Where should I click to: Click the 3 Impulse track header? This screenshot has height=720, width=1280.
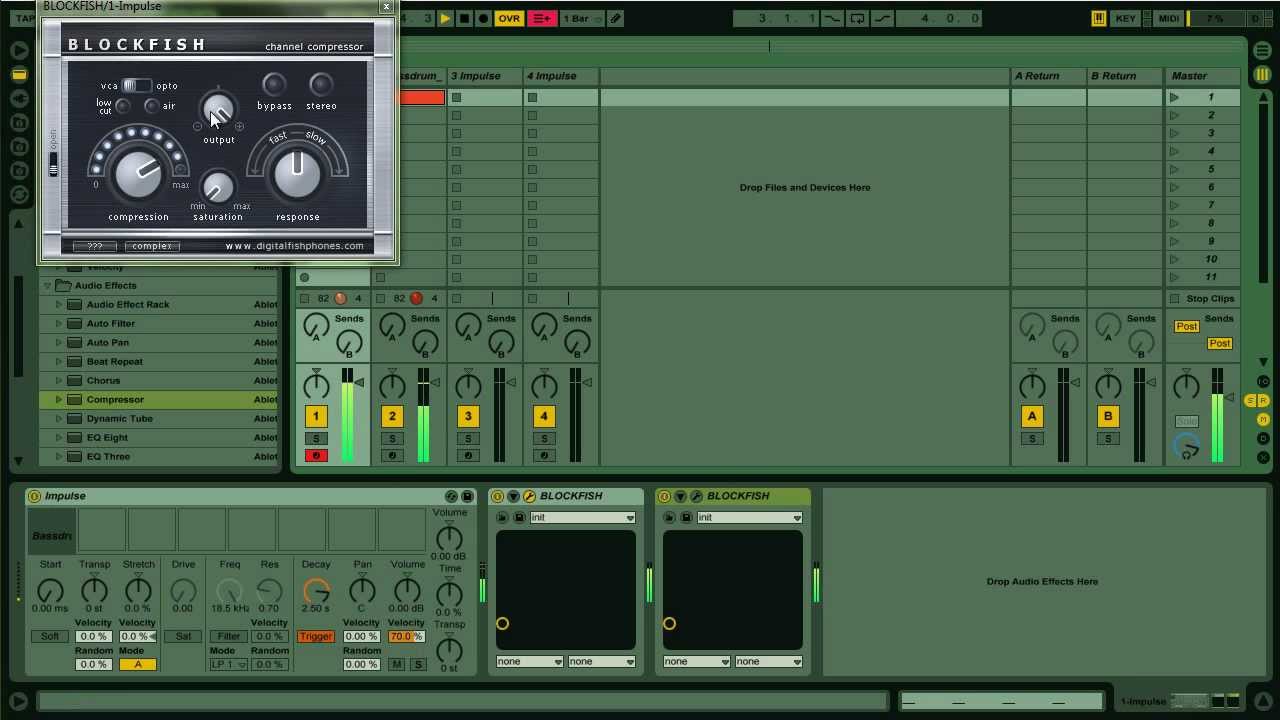[485, 76]
